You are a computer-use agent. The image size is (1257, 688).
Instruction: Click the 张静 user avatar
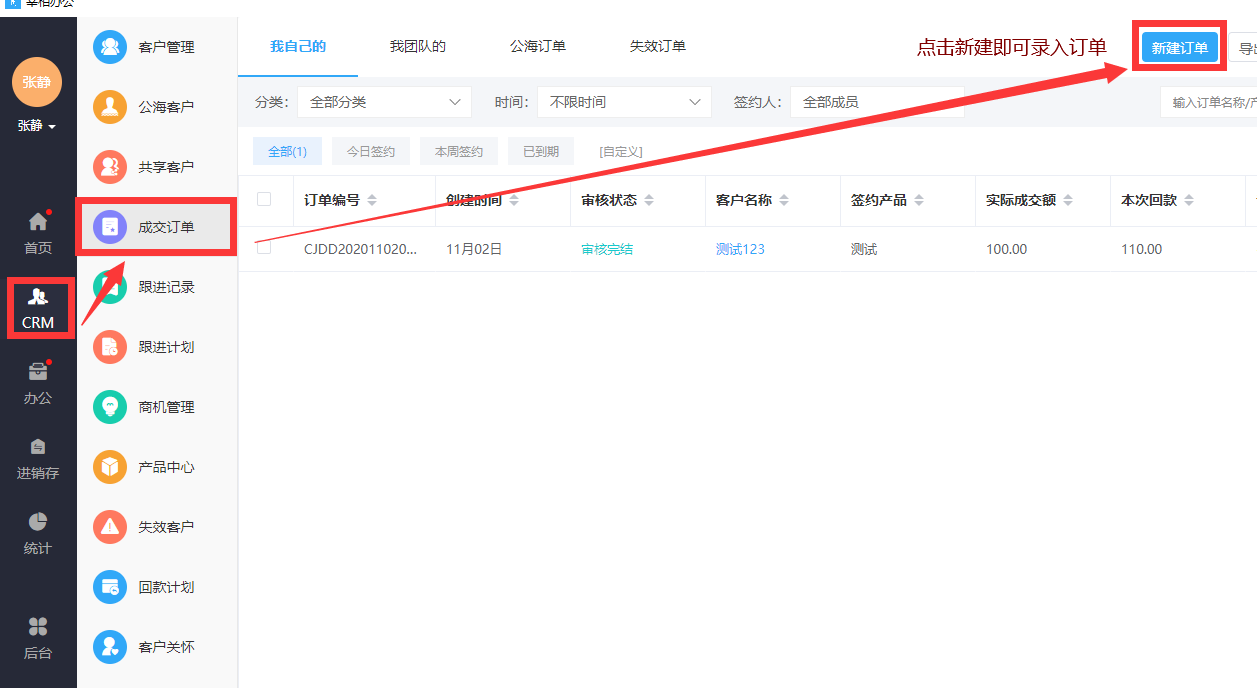(37, 82)
